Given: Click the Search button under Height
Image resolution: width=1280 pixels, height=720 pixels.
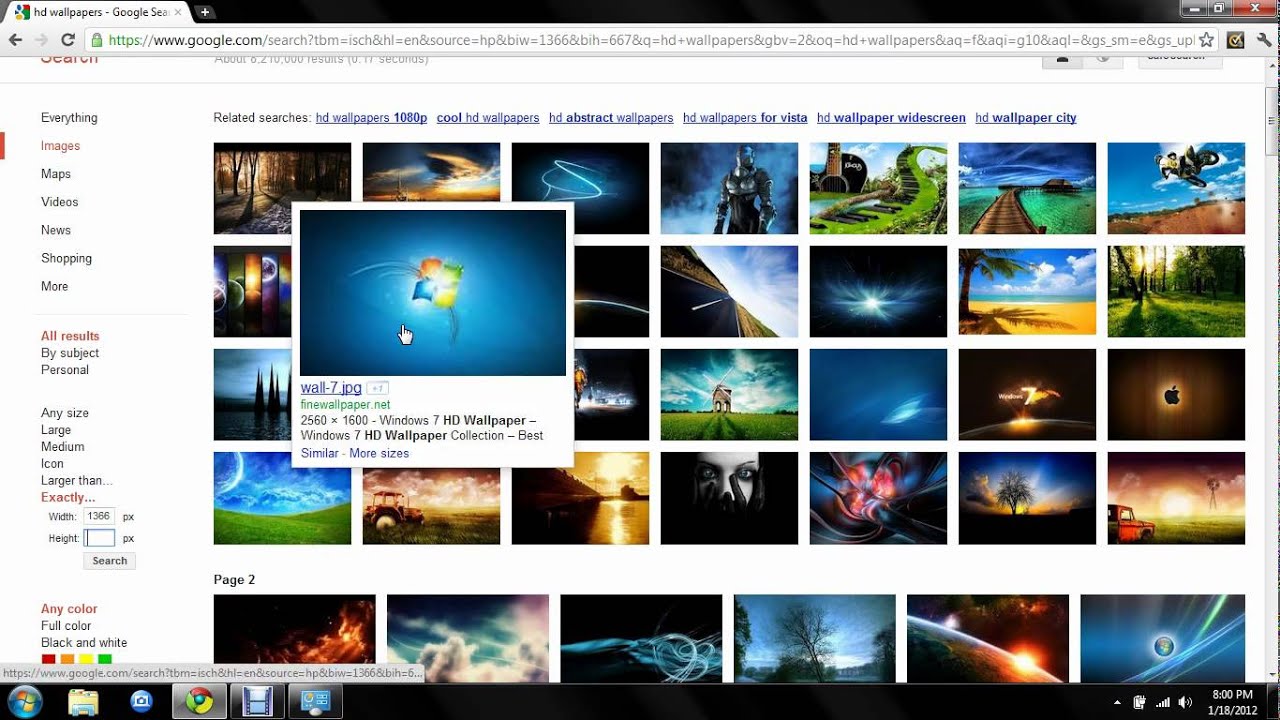Looking at the screenshot, I should tap(109, 561).
